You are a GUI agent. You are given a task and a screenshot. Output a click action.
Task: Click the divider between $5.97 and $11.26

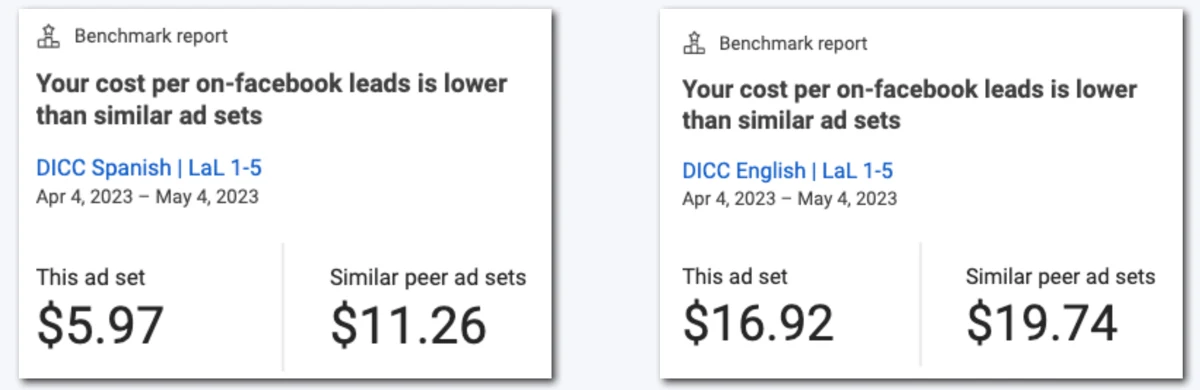[x=283, y=304]
